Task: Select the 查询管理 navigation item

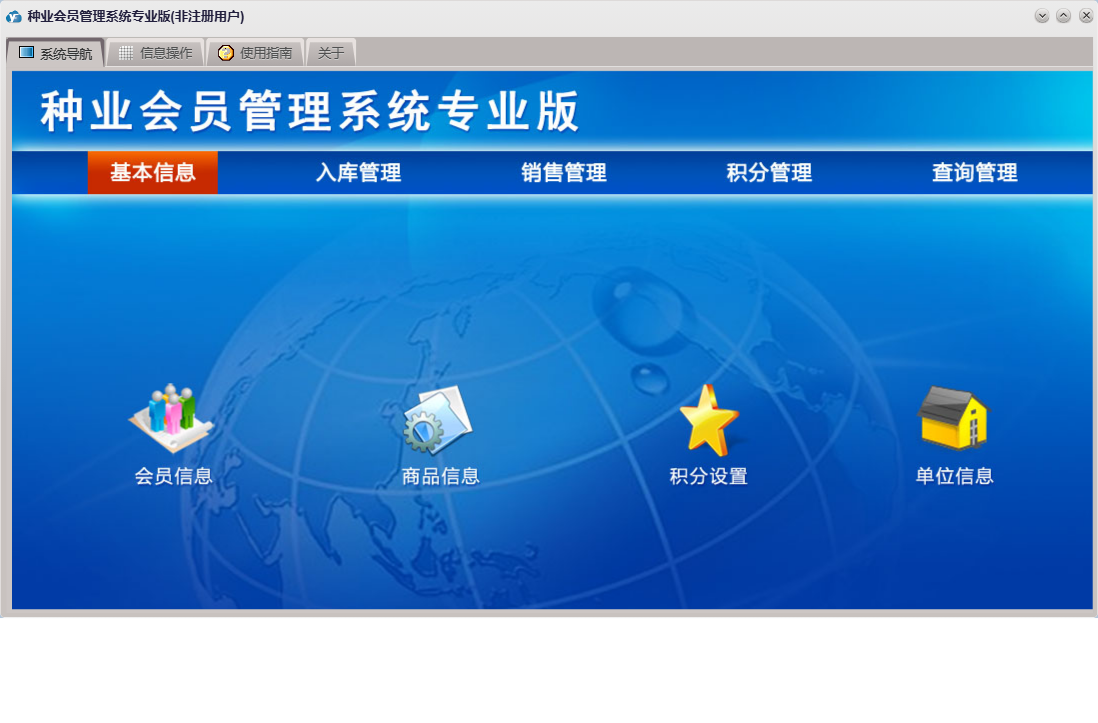Action: click(974, 172)
